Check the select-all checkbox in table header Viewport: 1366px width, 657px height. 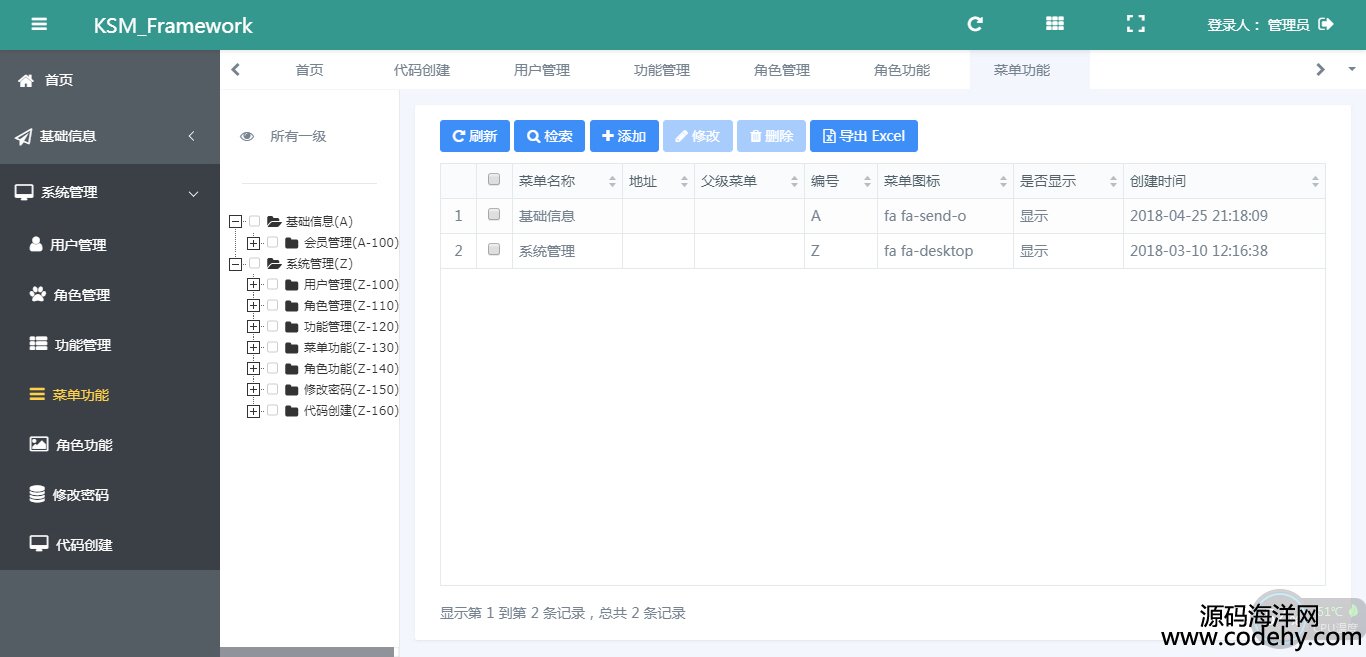point(494,180)
